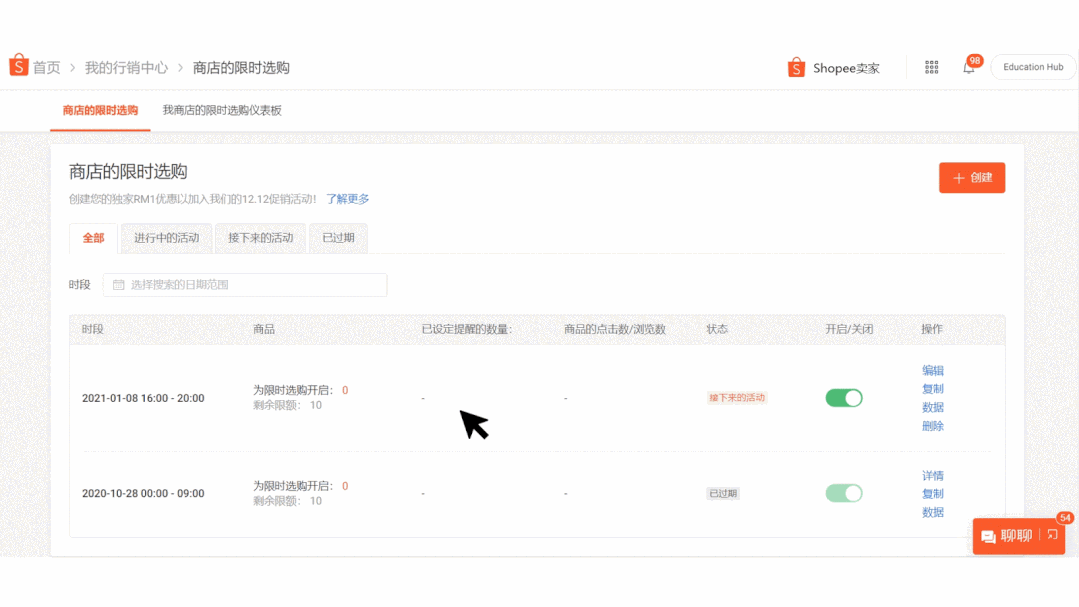The height and width of the screenshot is (607, 1079).
Task: Pop out chat using the expand icon
Action: [1051, 536]
